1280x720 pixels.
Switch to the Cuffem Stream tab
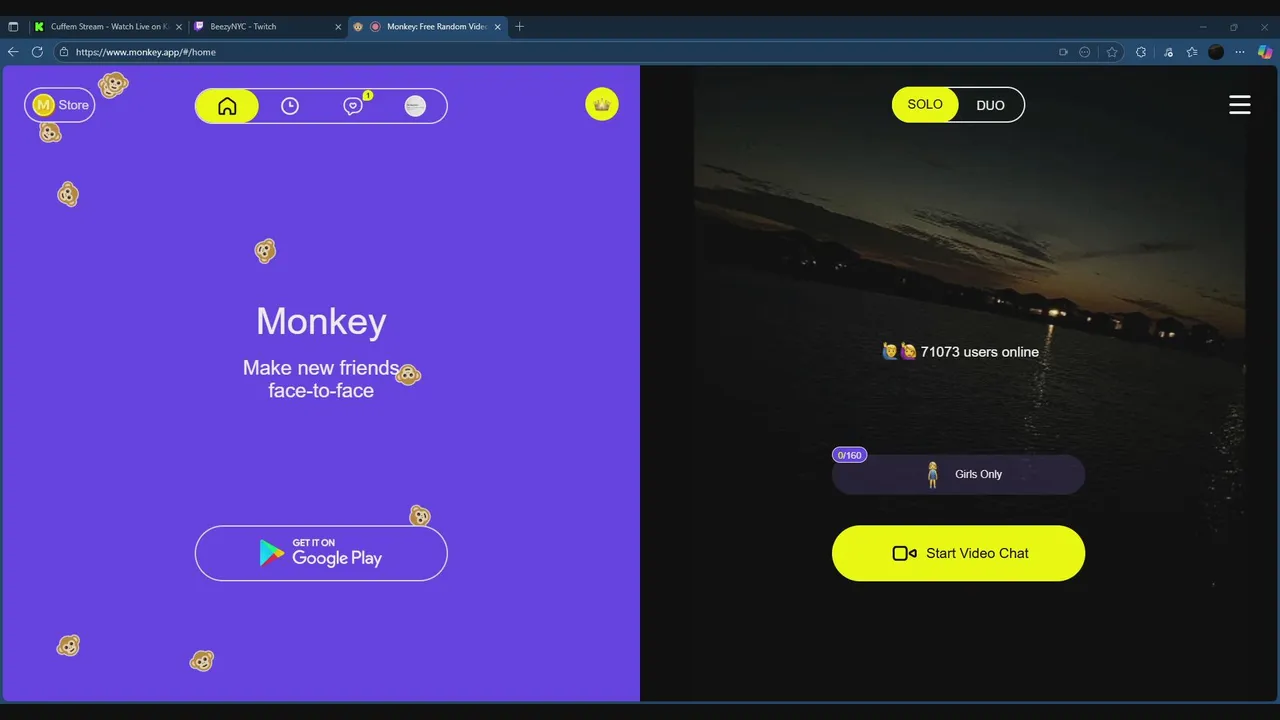click(x=108, y=27)
